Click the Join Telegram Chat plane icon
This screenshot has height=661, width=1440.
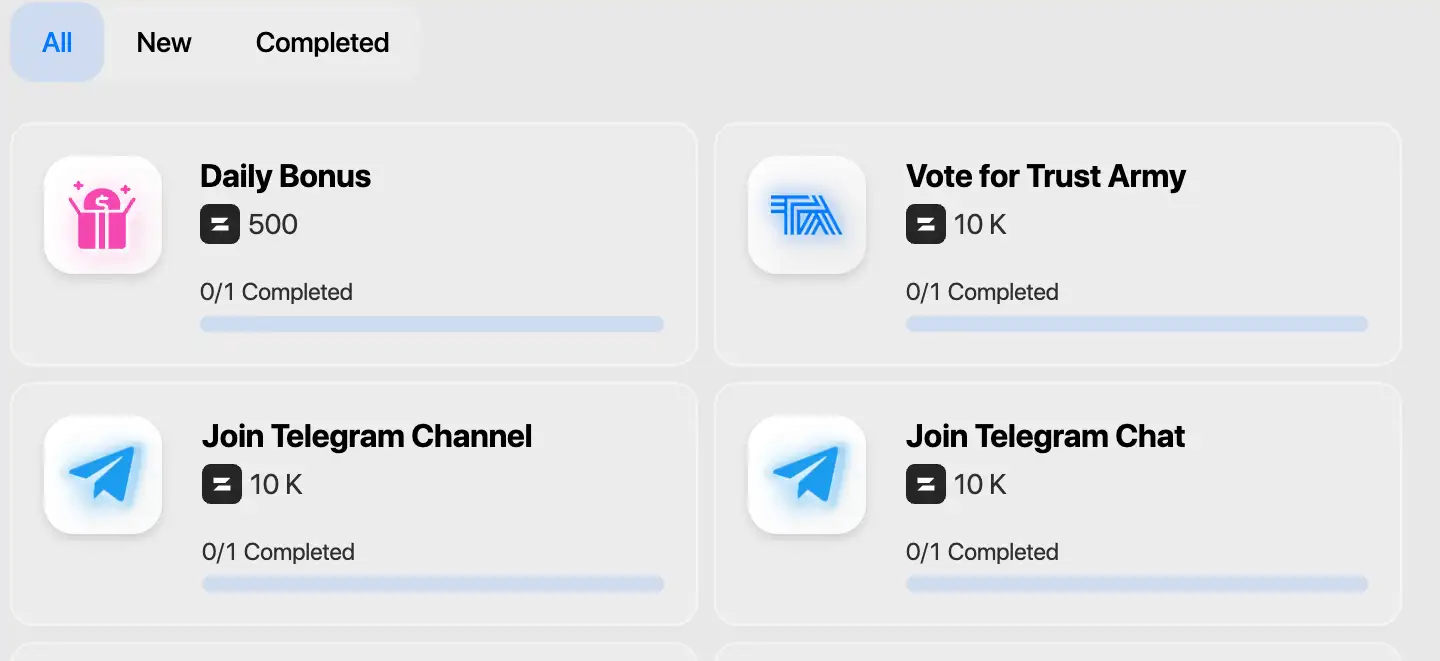807,475
